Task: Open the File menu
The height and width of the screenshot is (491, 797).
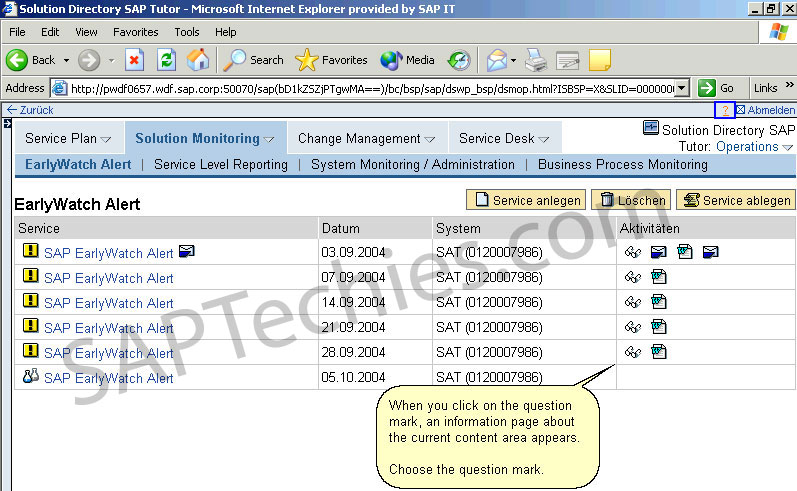Action: (17, 32)
